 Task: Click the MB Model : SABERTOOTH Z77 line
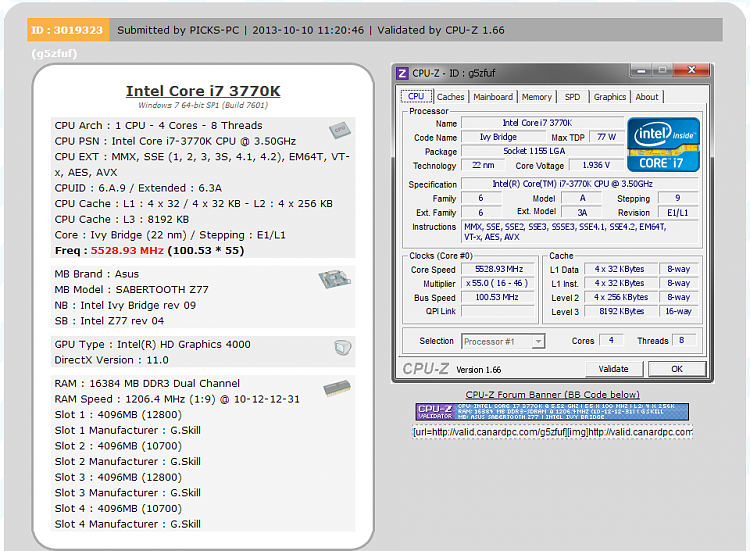coord(132,289)
